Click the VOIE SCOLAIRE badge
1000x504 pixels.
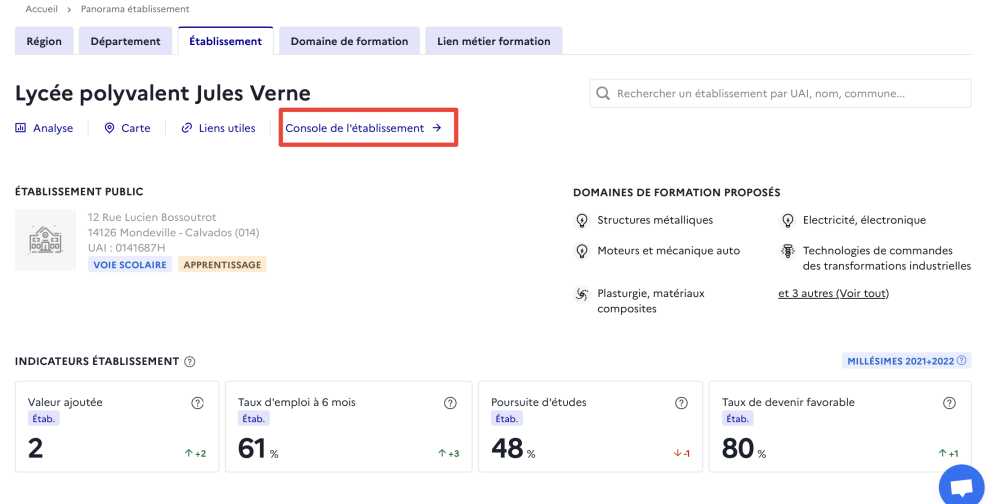pos(130,265)
